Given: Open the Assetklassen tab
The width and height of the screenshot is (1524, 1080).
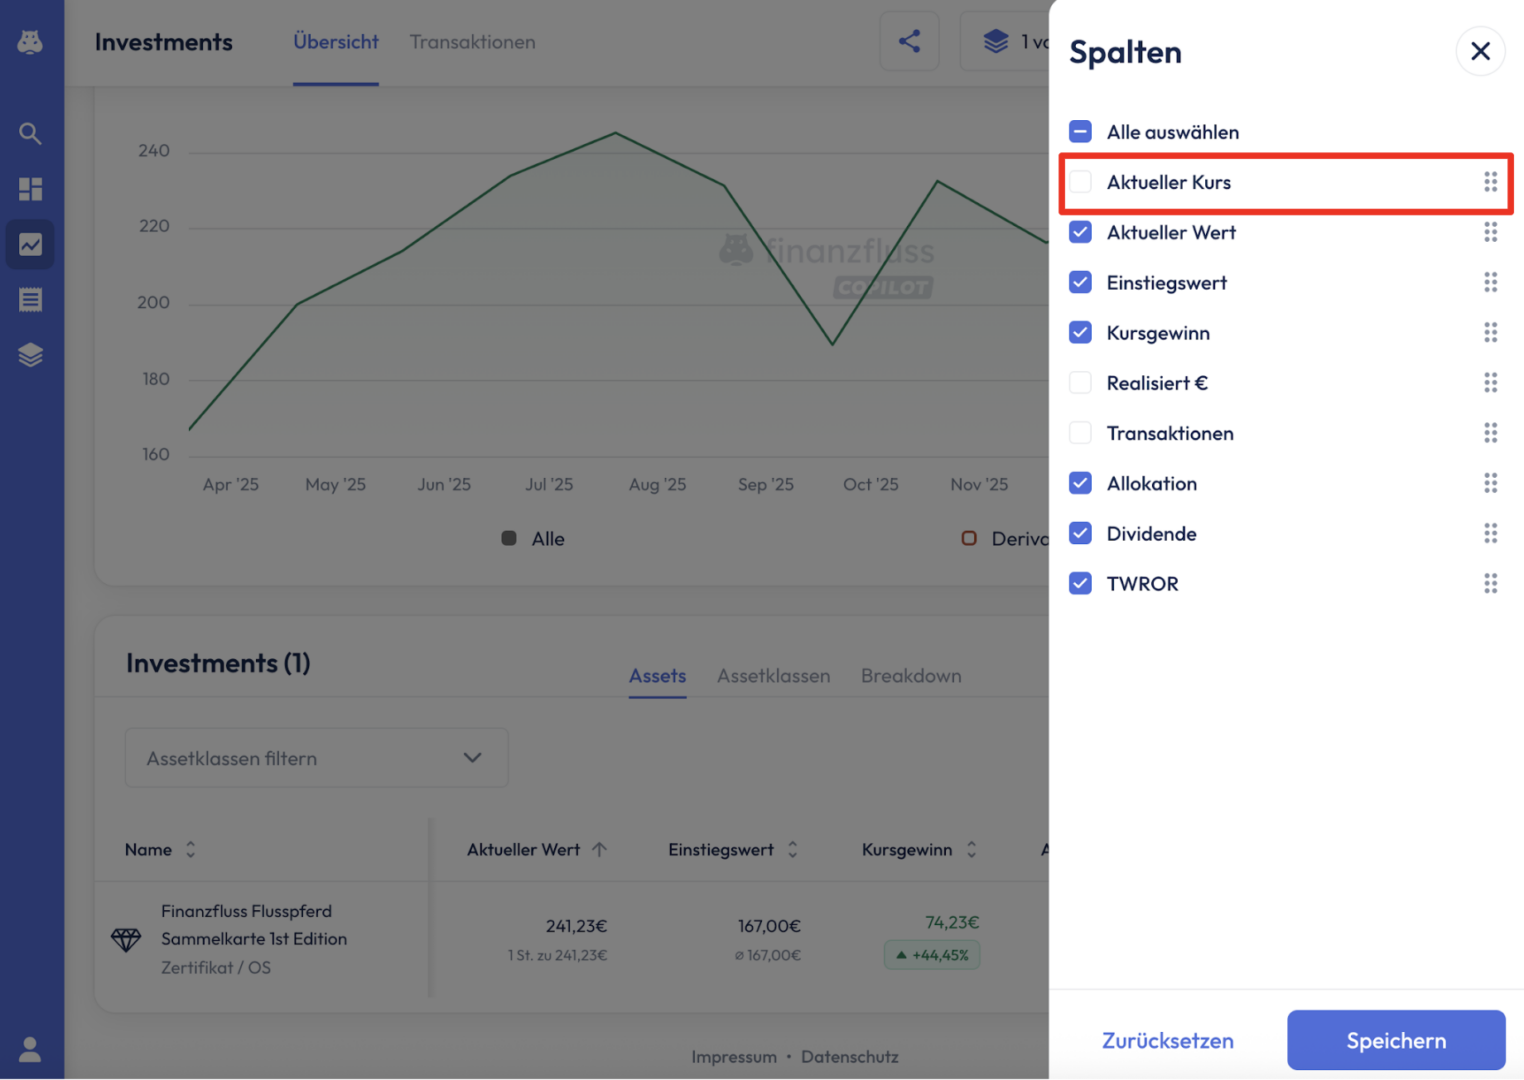Looking at the screenshot, I should 773,676.
